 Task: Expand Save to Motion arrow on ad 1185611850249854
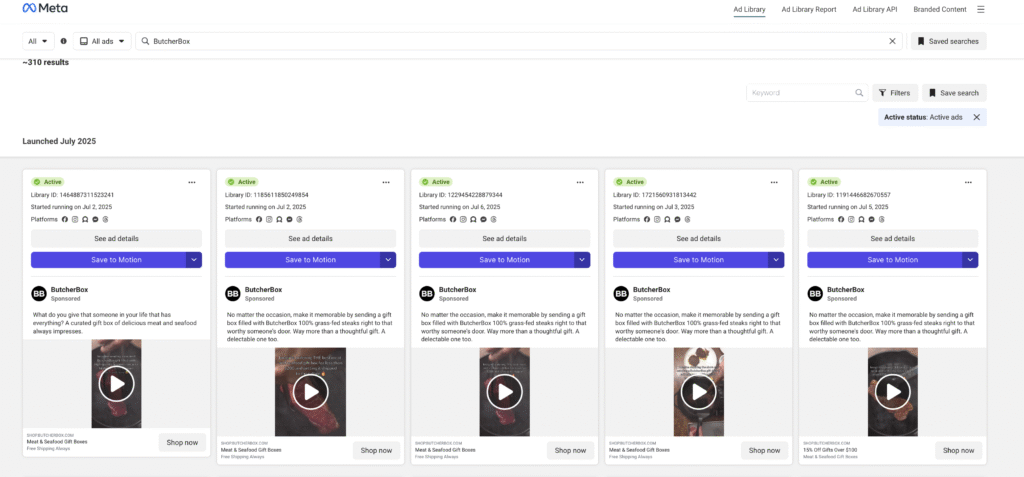point(388,260)
